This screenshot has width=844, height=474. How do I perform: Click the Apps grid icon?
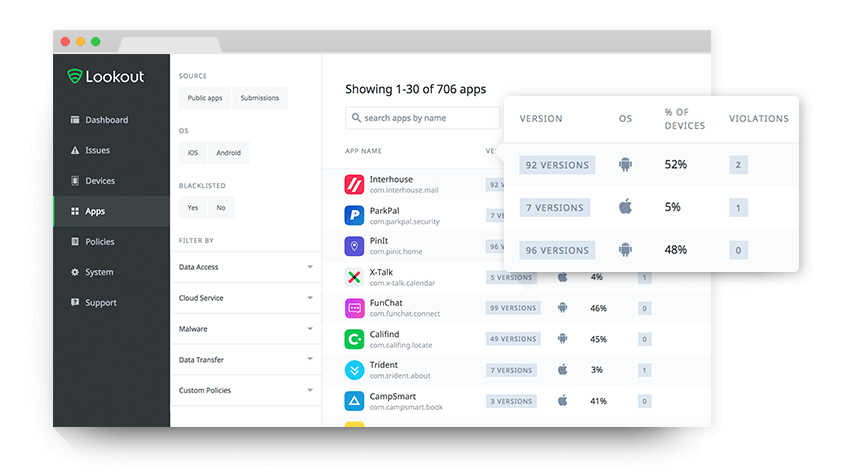(x=75, y=211)
